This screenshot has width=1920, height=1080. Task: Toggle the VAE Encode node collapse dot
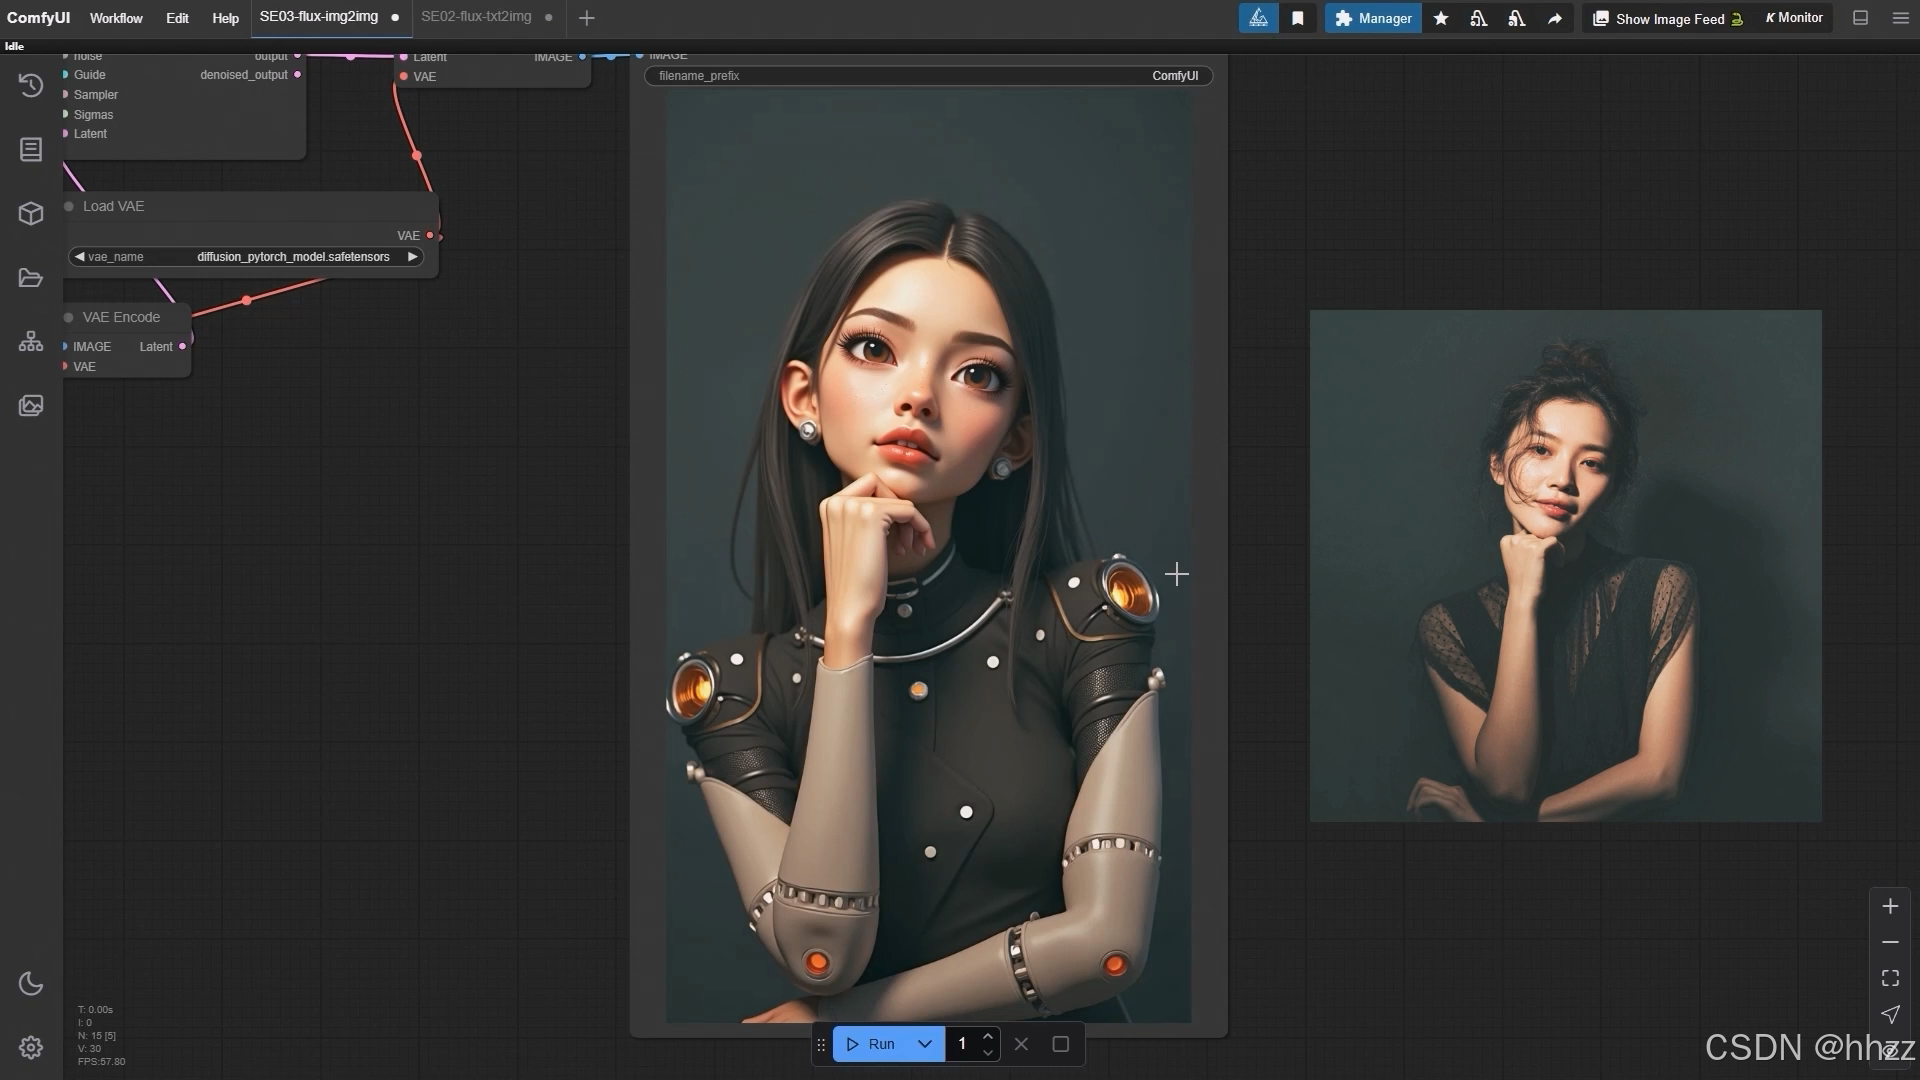[69, 317]
